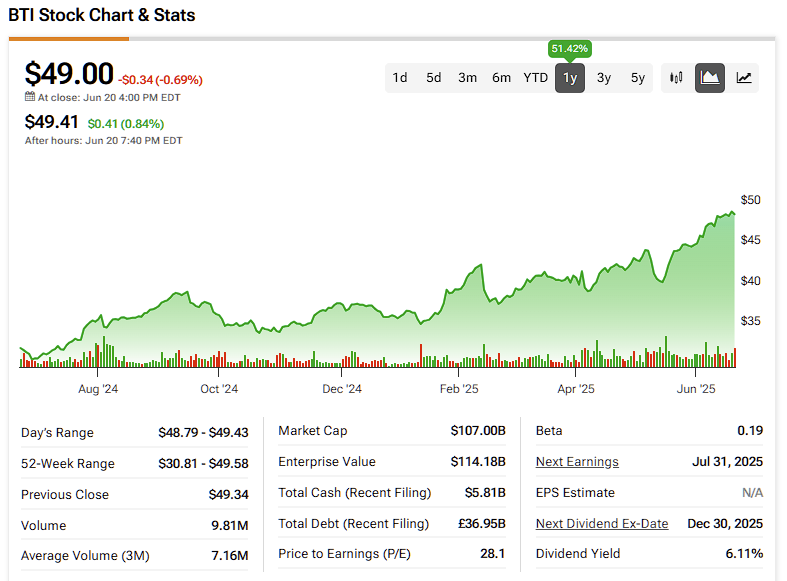Click the 52-Week Range value $30.81 - $49.58
Image resolution: width=787 pixels, height=581 pixels.
point(203,464)
